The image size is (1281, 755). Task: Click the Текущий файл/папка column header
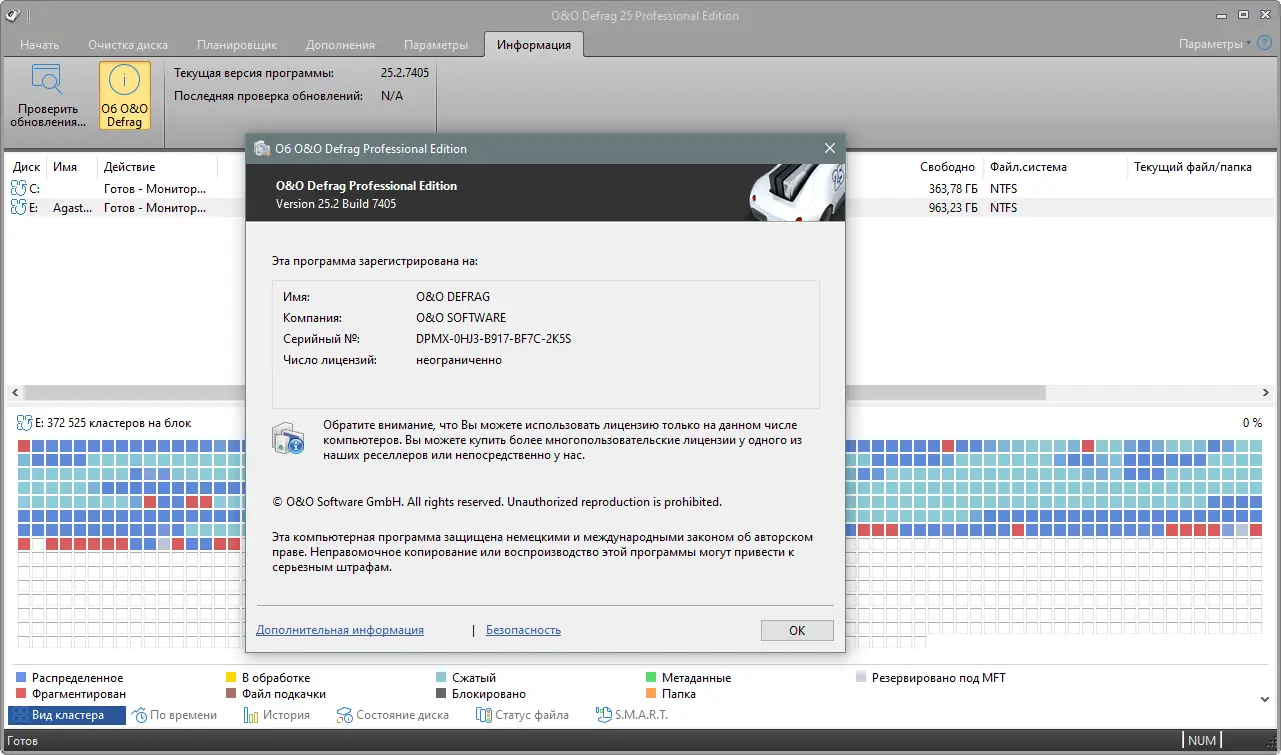click(x=1193, y=167)
